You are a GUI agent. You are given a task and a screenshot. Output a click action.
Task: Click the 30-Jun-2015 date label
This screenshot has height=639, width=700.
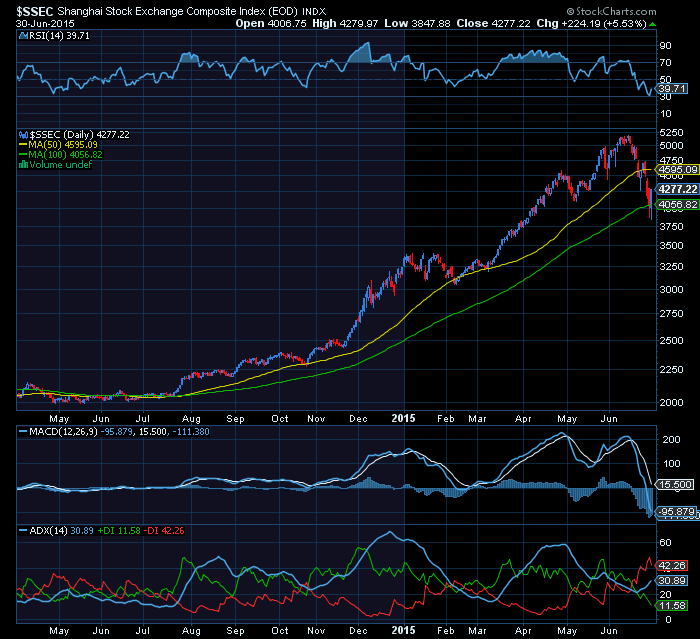[x=45, y=23]
